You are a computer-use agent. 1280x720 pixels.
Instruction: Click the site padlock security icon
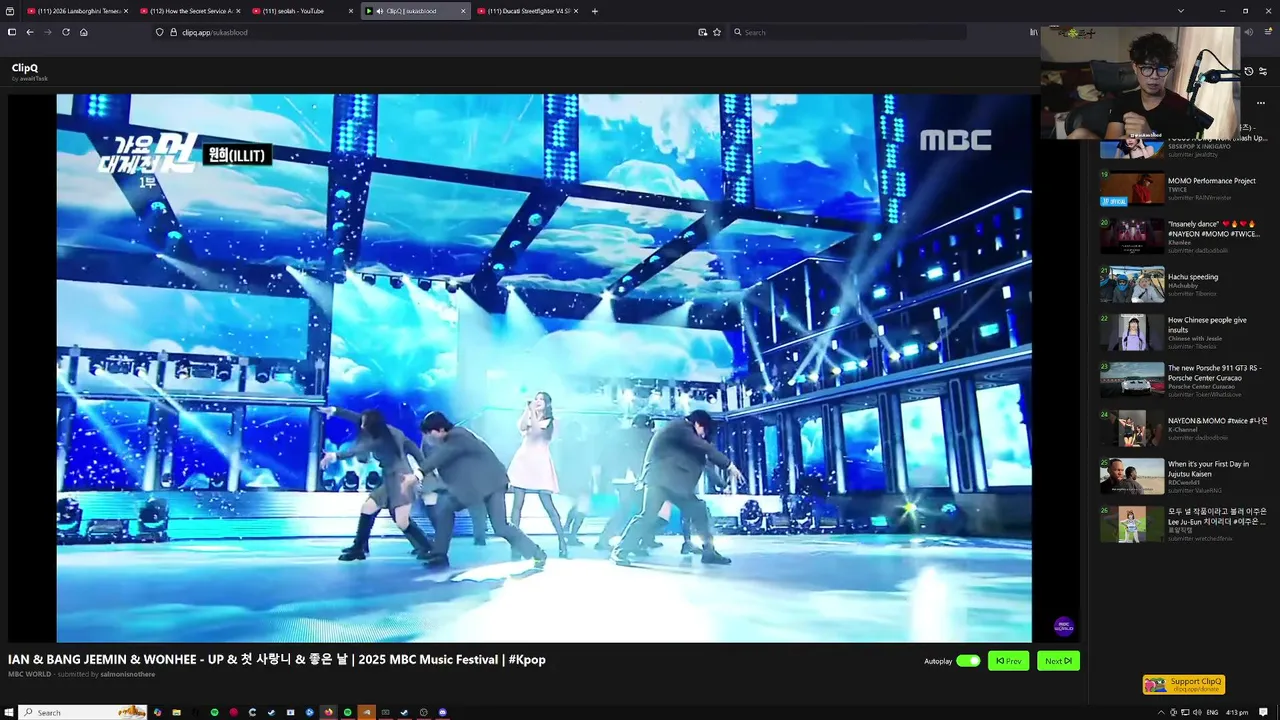coord(173,32)
